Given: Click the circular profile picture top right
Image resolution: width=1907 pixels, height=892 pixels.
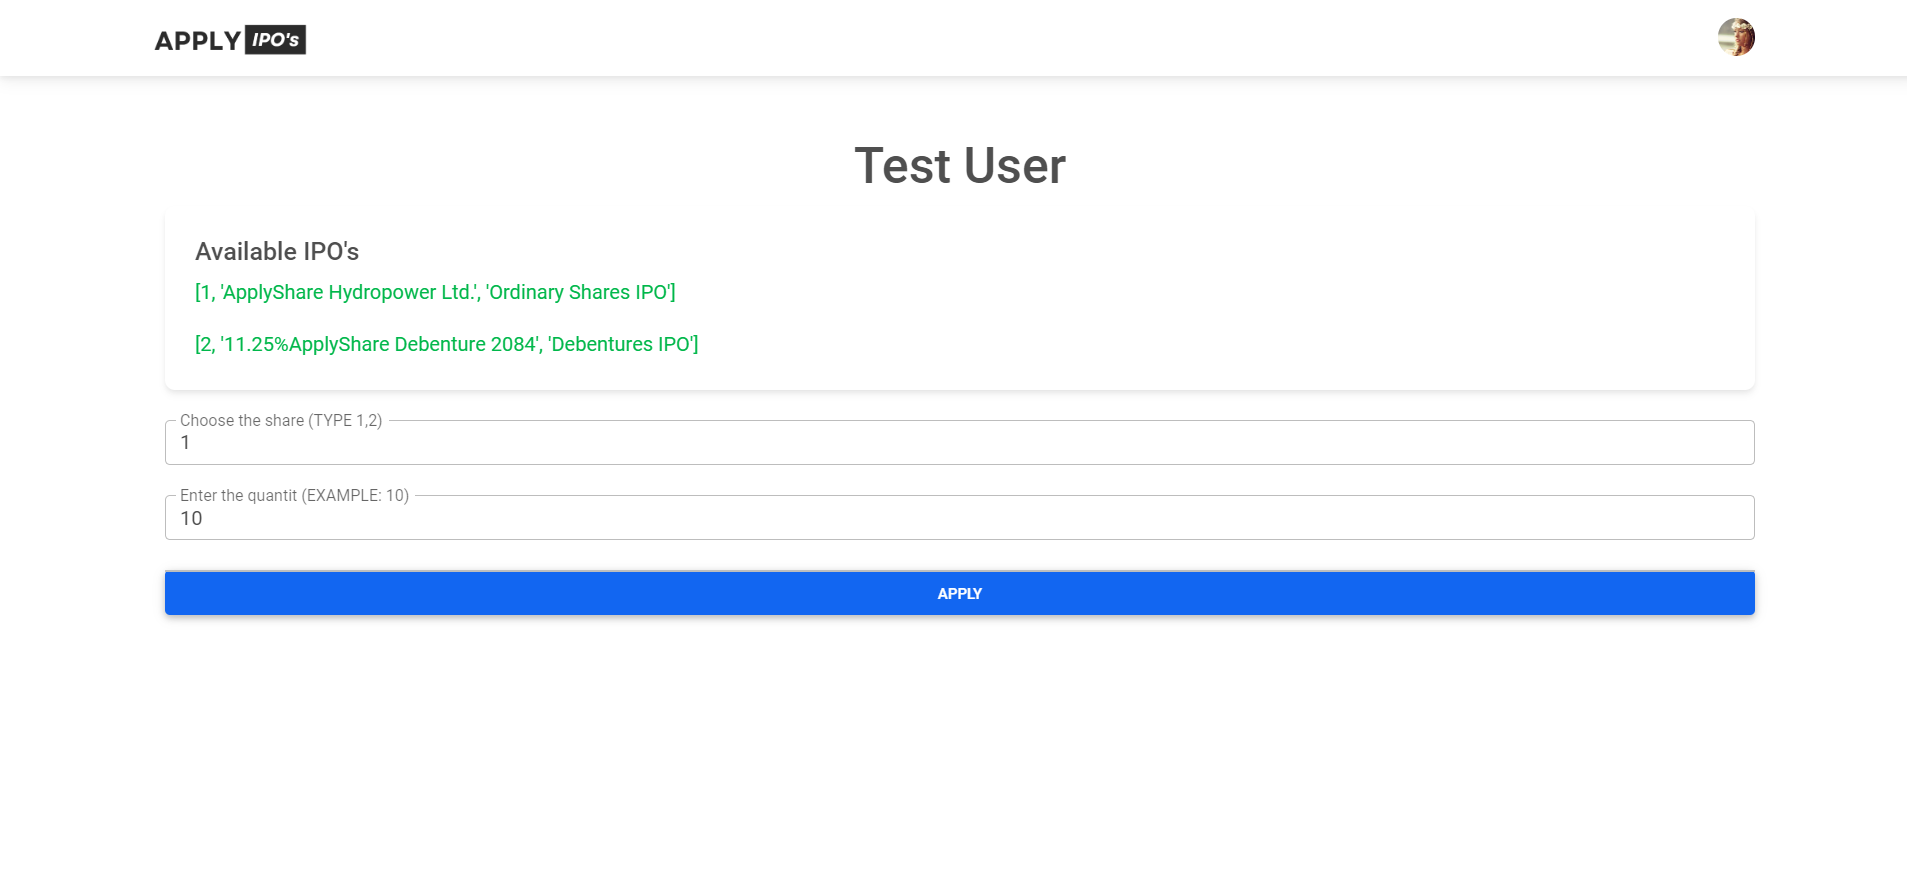Looking at the screenshot, I should (1737, 37).
